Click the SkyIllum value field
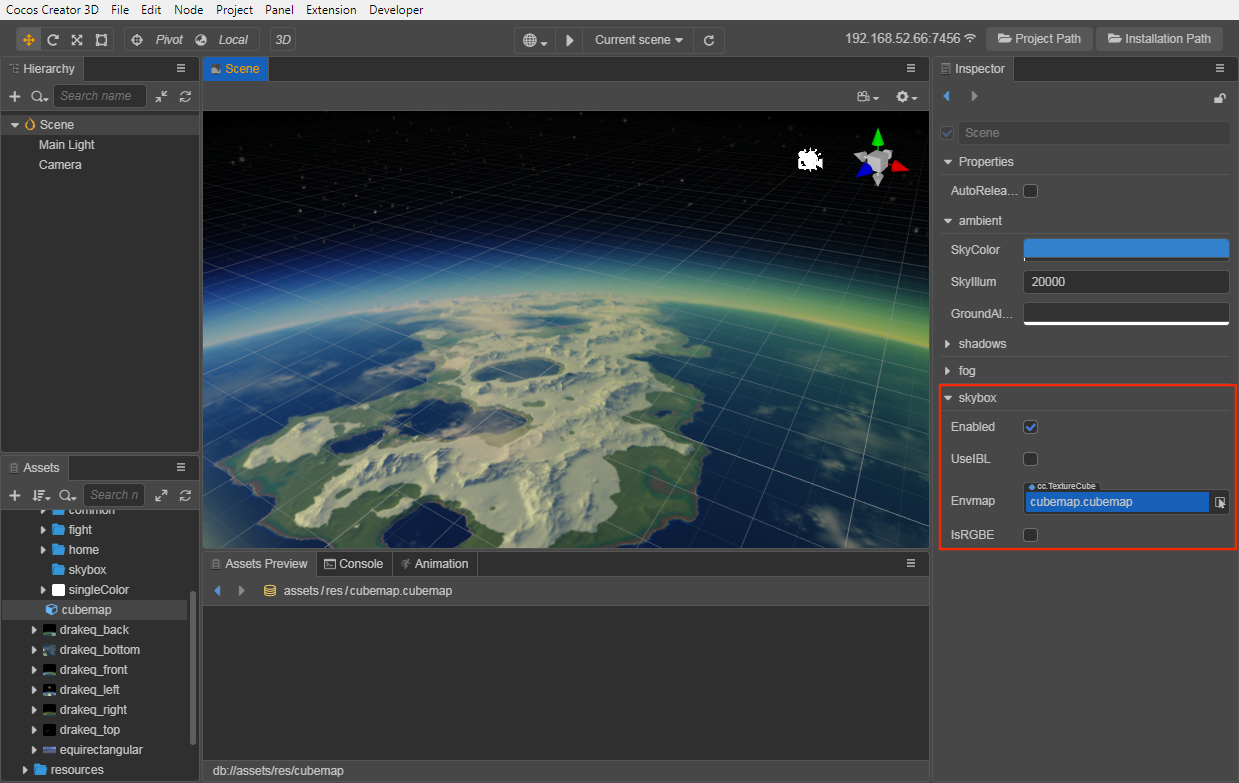Viewport: 1239px width, 783px height. [1126, 282]
